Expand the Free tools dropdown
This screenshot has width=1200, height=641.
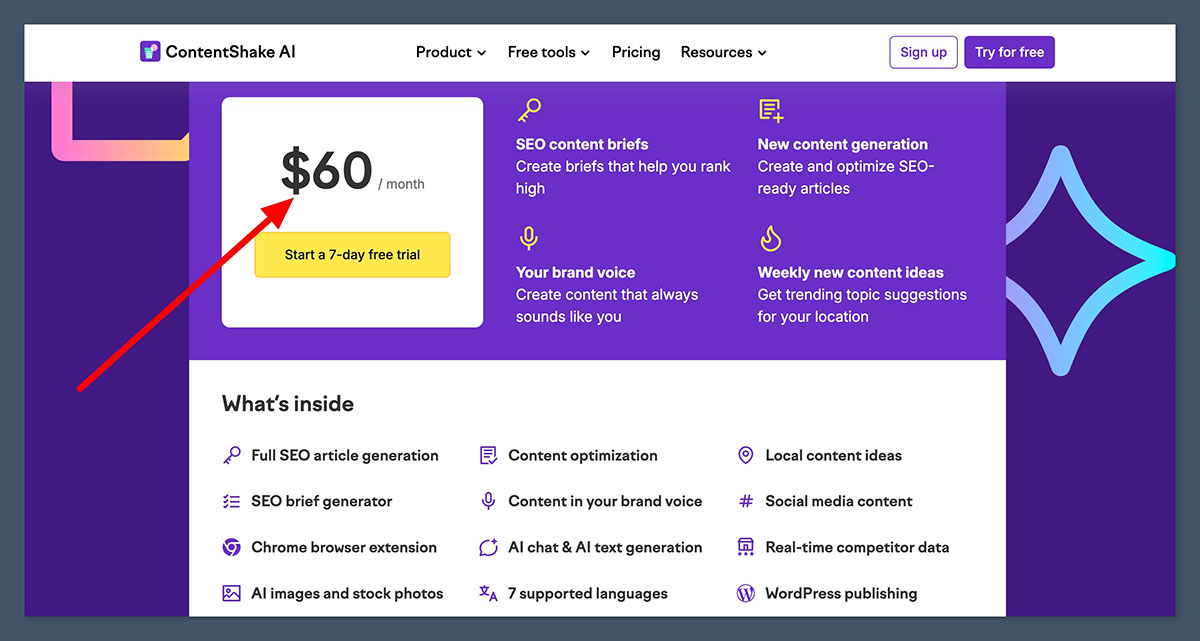click(x=548, y=52)
